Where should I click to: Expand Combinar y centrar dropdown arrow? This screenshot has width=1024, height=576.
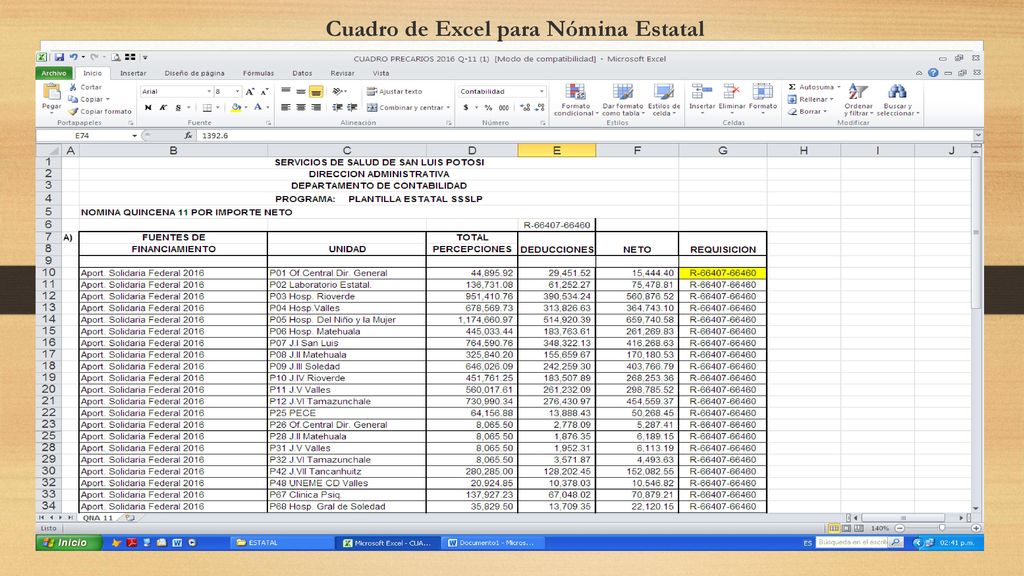449,108
